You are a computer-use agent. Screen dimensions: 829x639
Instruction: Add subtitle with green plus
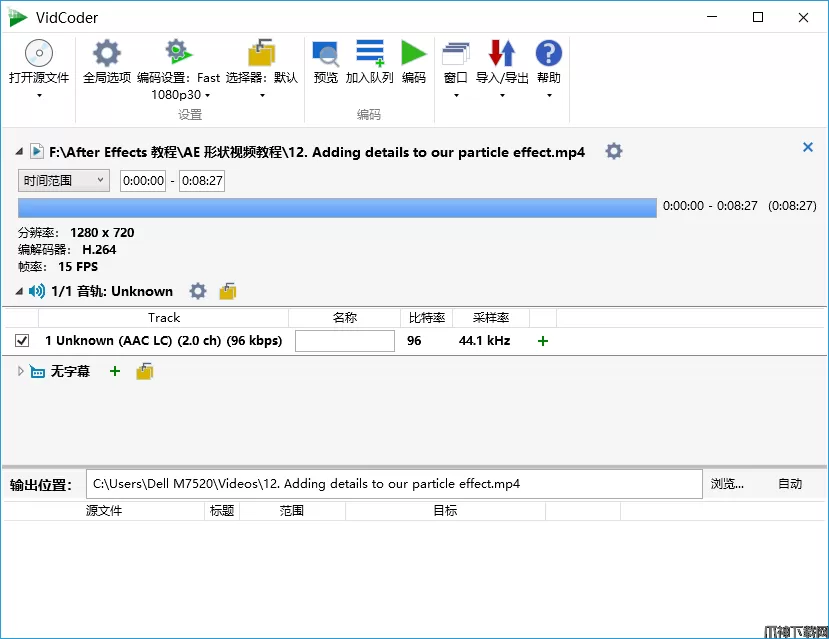115,371
